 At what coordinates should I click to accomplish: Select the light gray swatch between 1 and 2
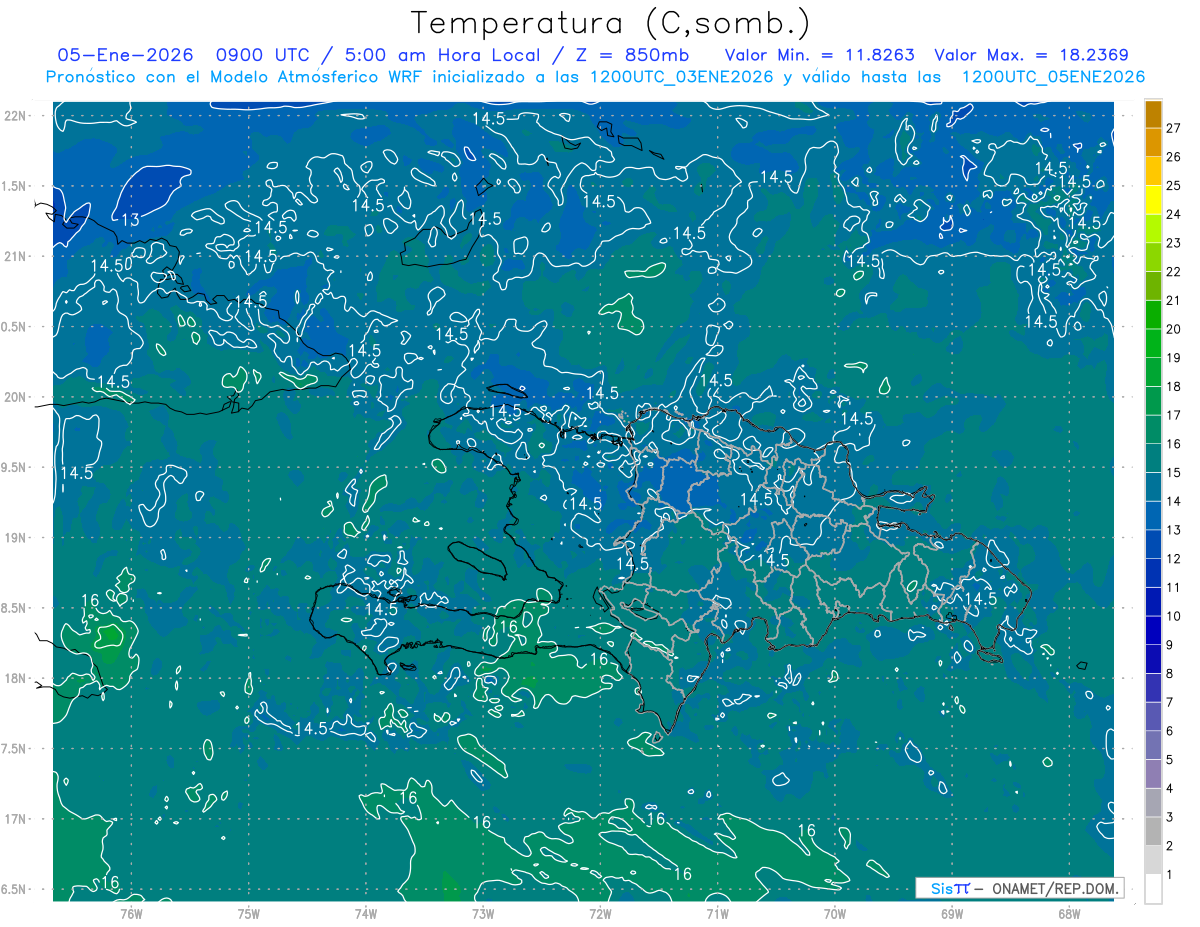pos(1153,860)
